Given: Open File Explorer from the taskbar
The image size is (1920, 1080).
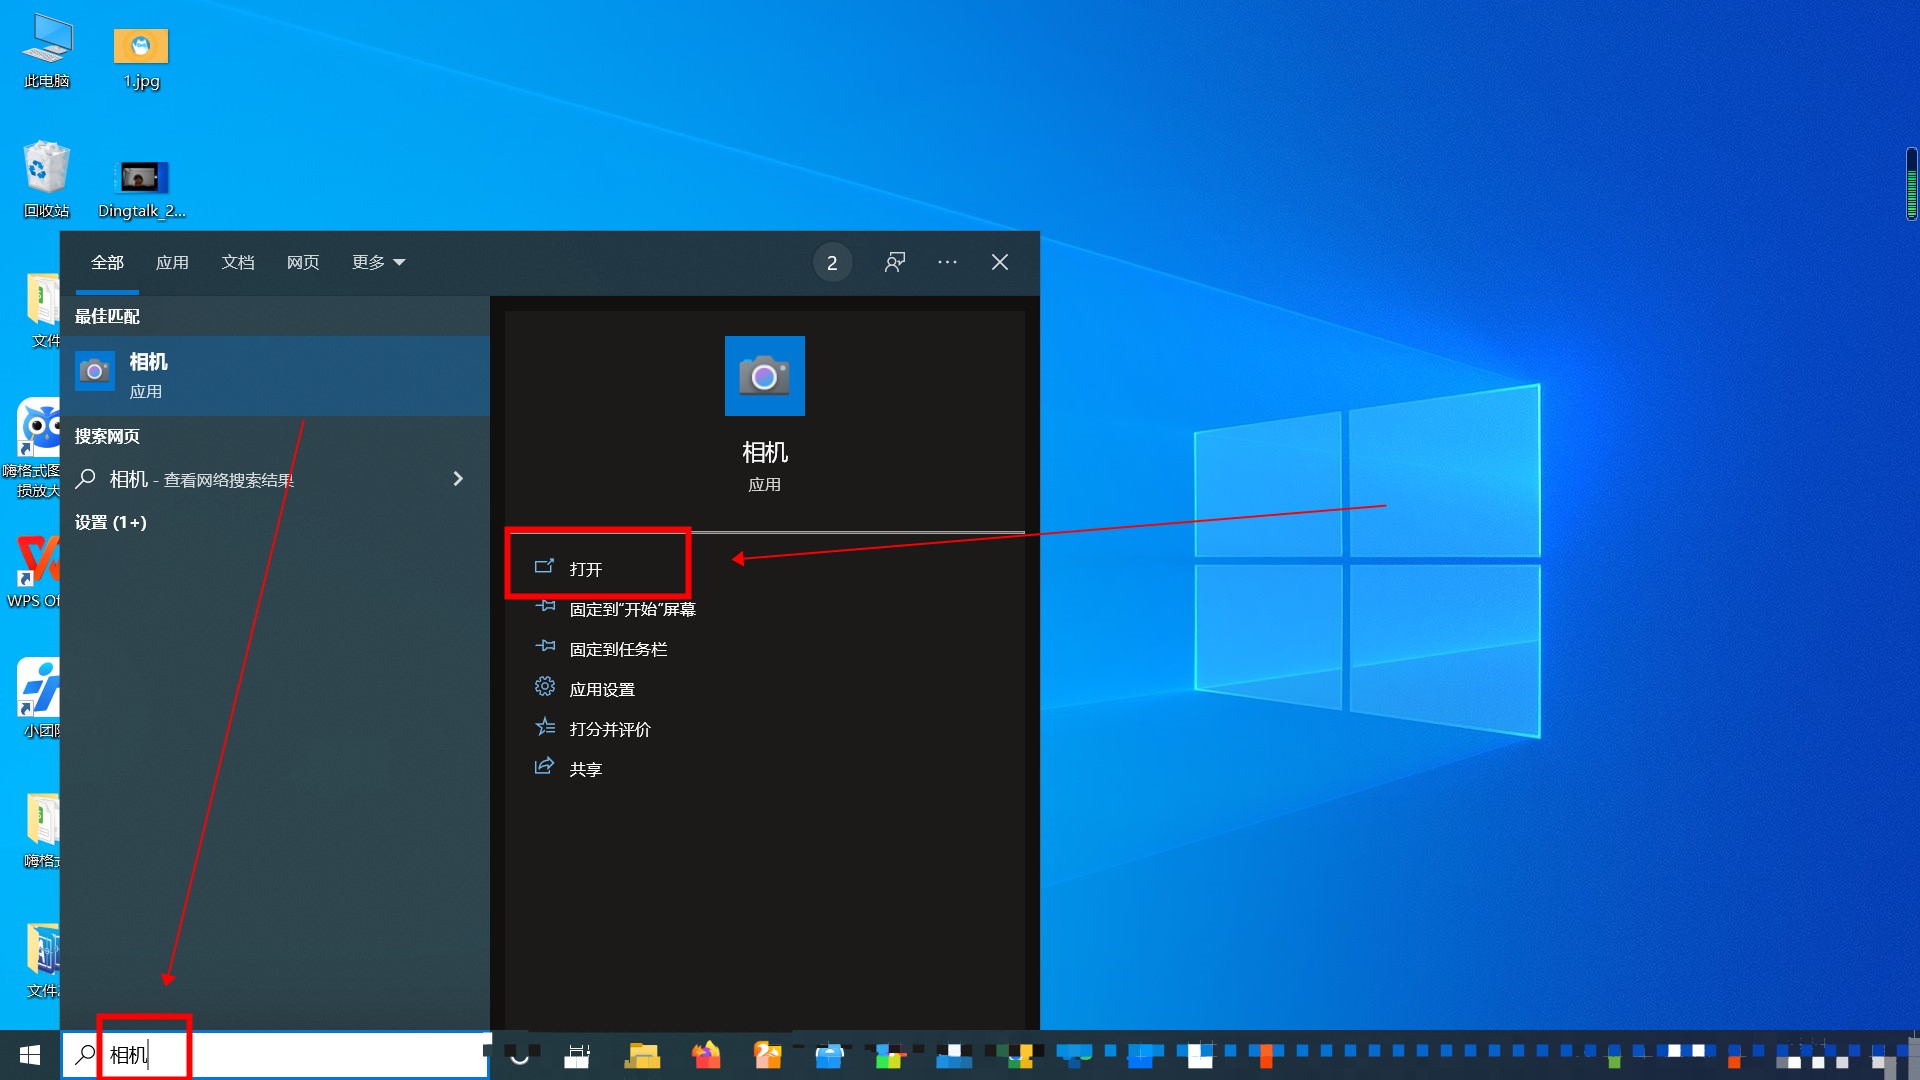Looking at the screenshot, I should 642,1055.
